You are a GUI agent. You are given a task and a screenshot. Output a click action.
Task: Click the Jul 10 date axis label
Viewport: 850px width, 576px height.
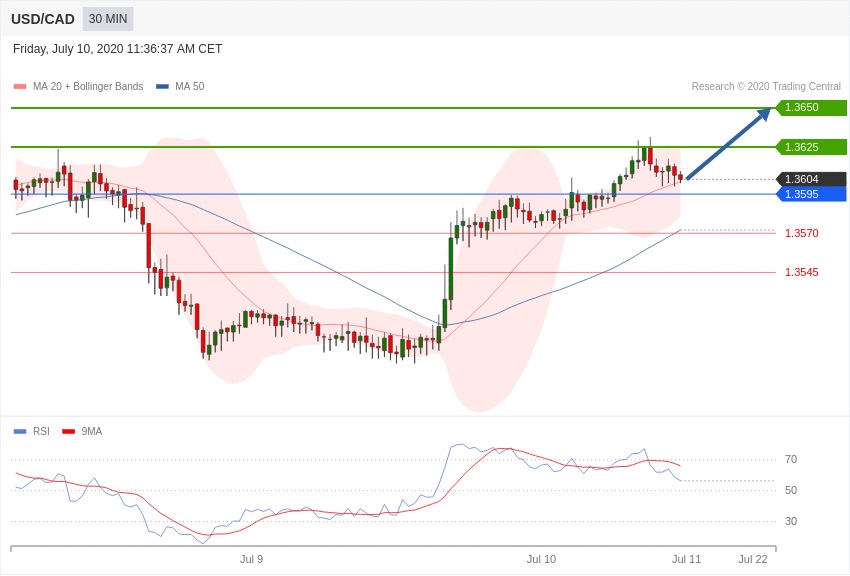pos(542,559)
